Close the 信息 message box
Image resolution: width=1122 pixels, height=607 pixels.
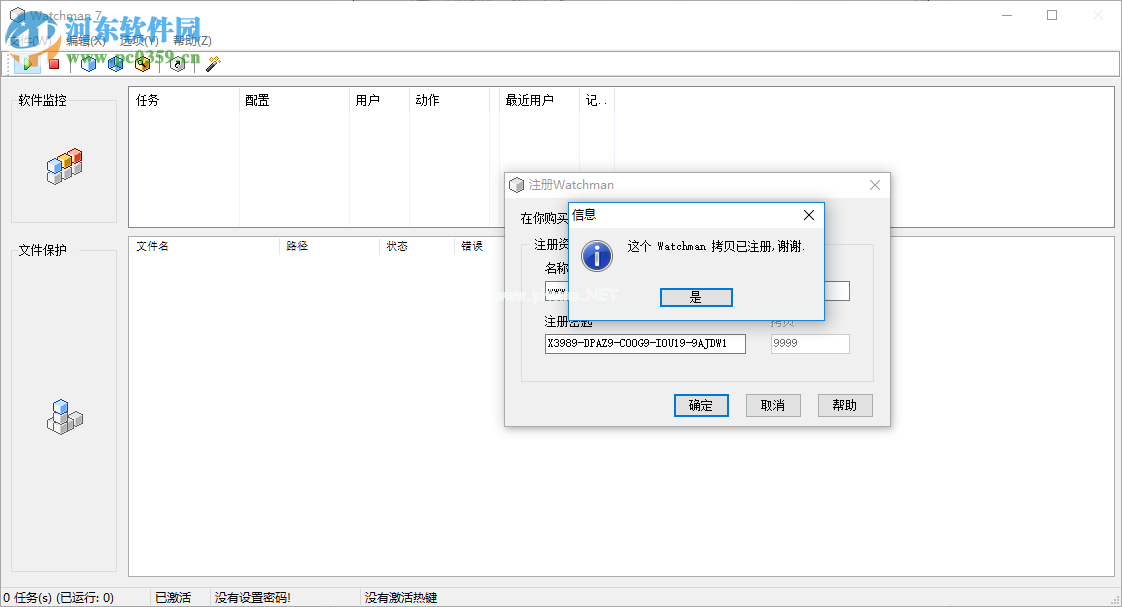[808, 215]
